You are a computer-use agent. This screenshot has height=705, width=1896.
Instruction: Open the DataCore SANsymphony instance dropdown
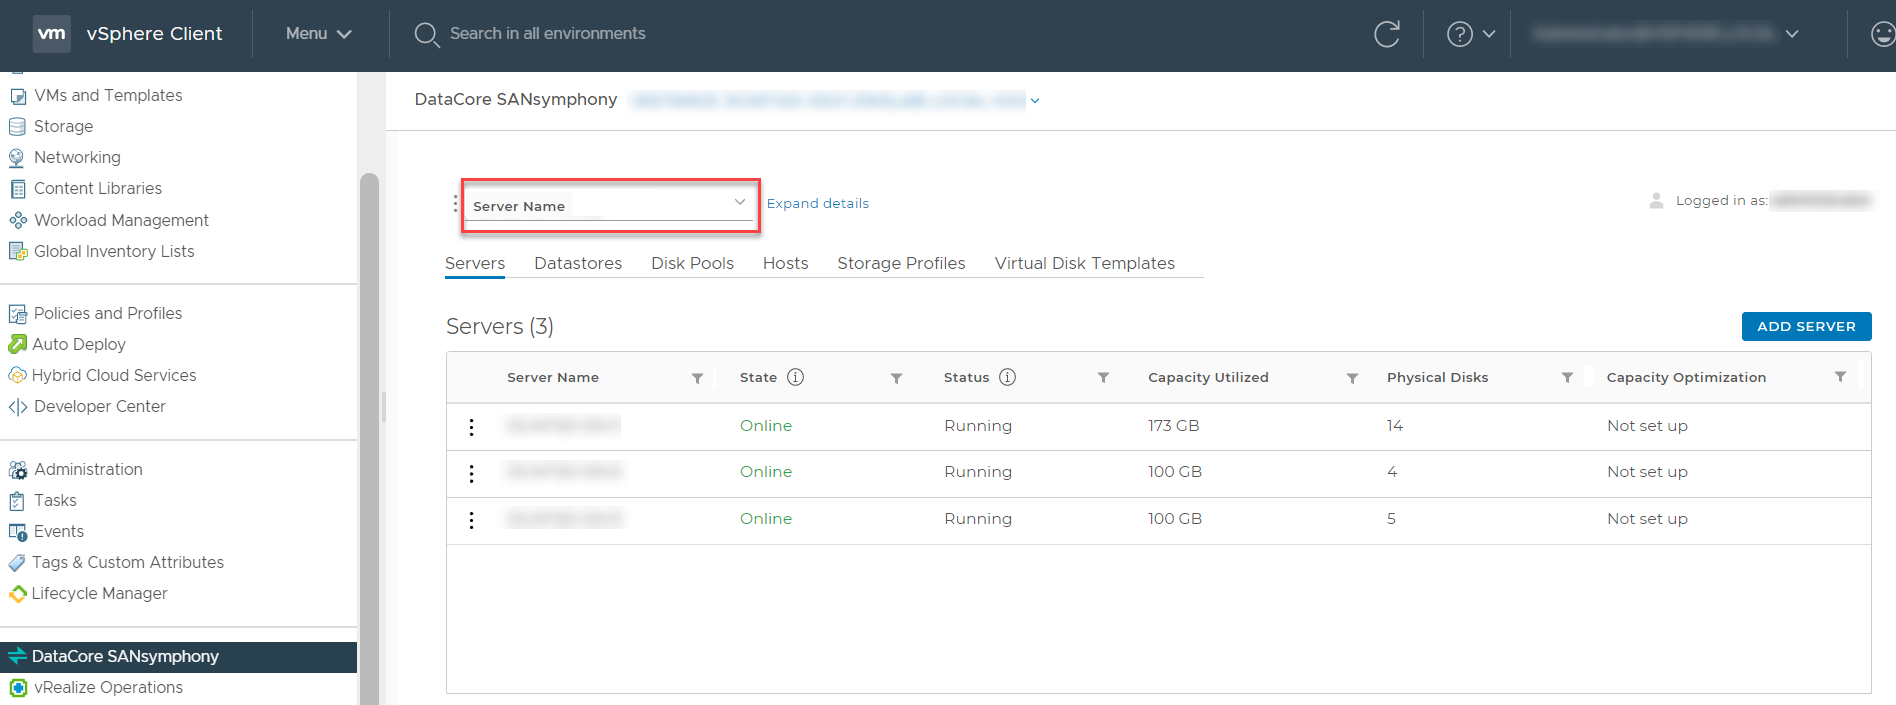click(x=1035, y=100)
